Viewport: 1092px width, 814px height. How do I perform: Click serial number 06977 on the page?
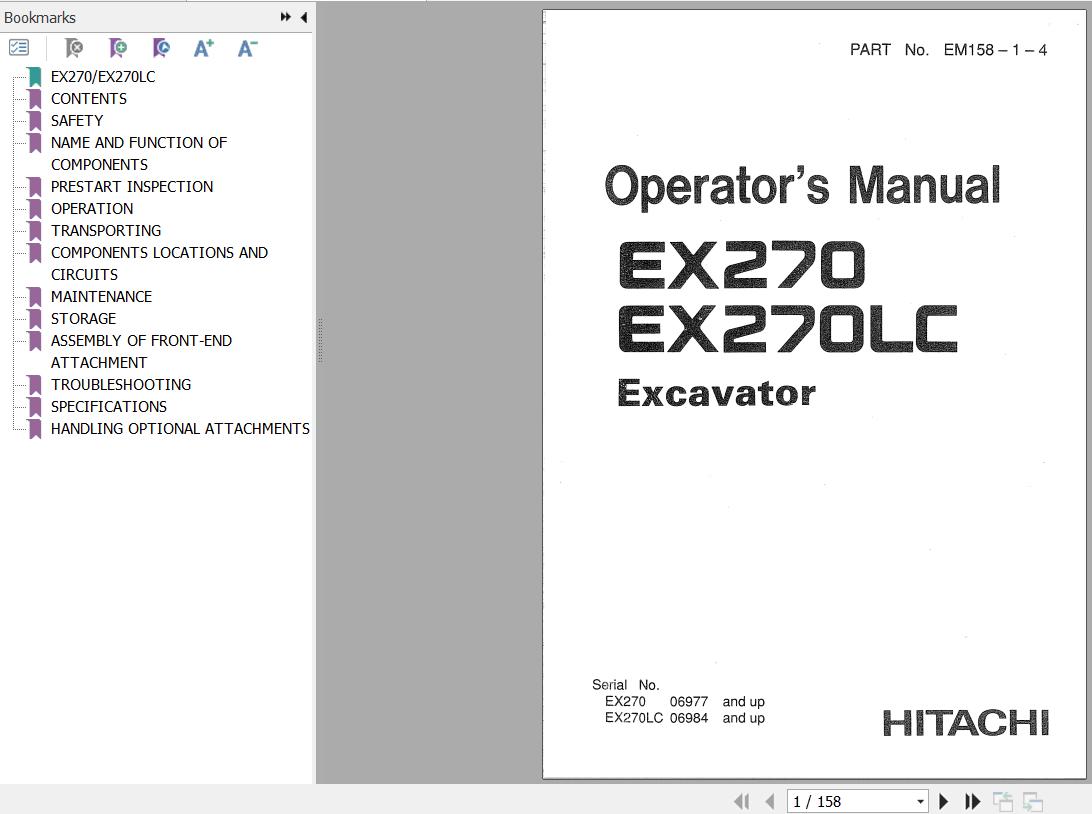tap(689, 702)
